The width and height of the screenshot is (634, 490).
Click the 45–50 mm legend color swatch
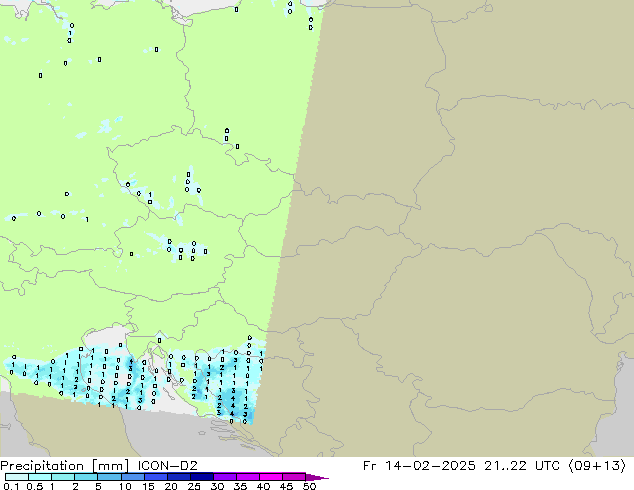294,477
